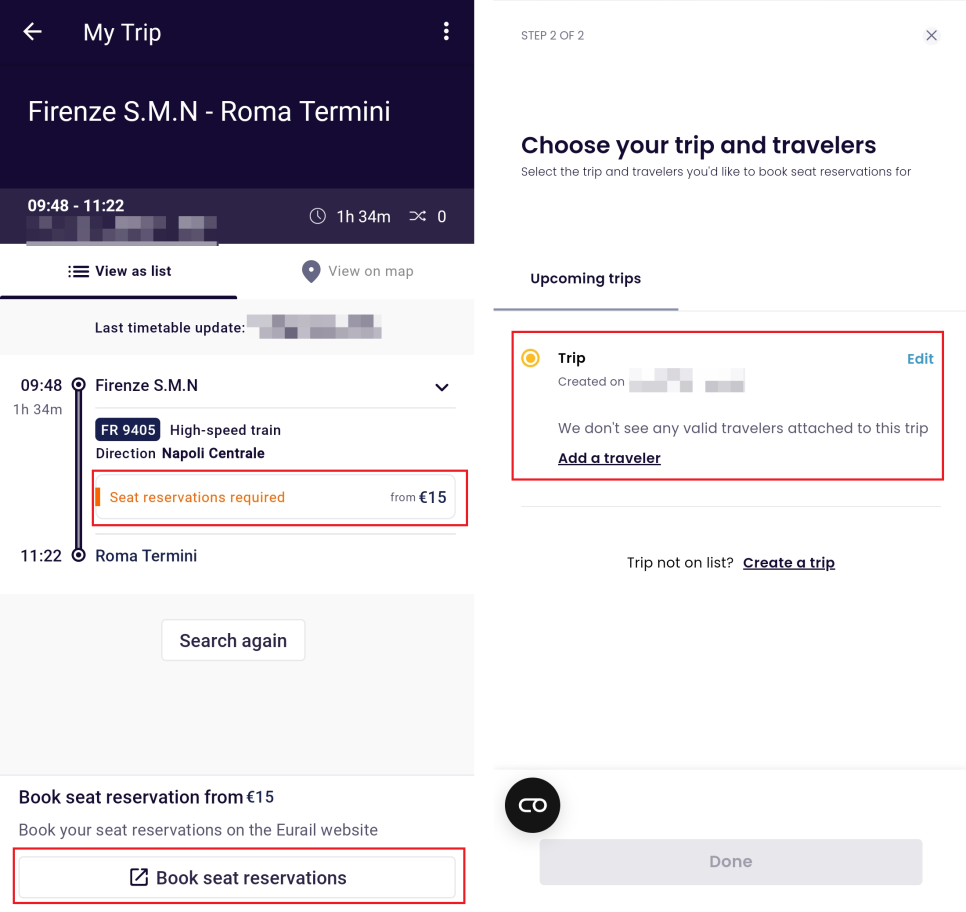Click Book seat reservations button
The height and width of the screenshot is (912, 966).
237,877
